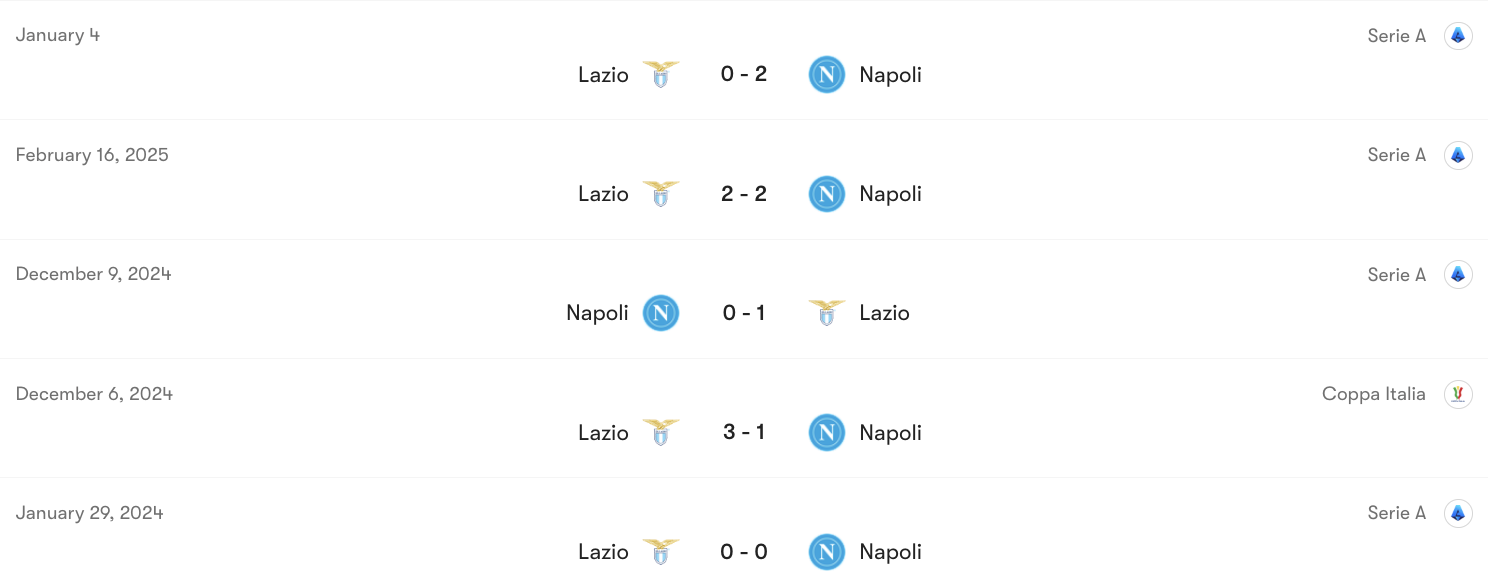Select the Lazio badge in the January 29 match

pos(661,551)
